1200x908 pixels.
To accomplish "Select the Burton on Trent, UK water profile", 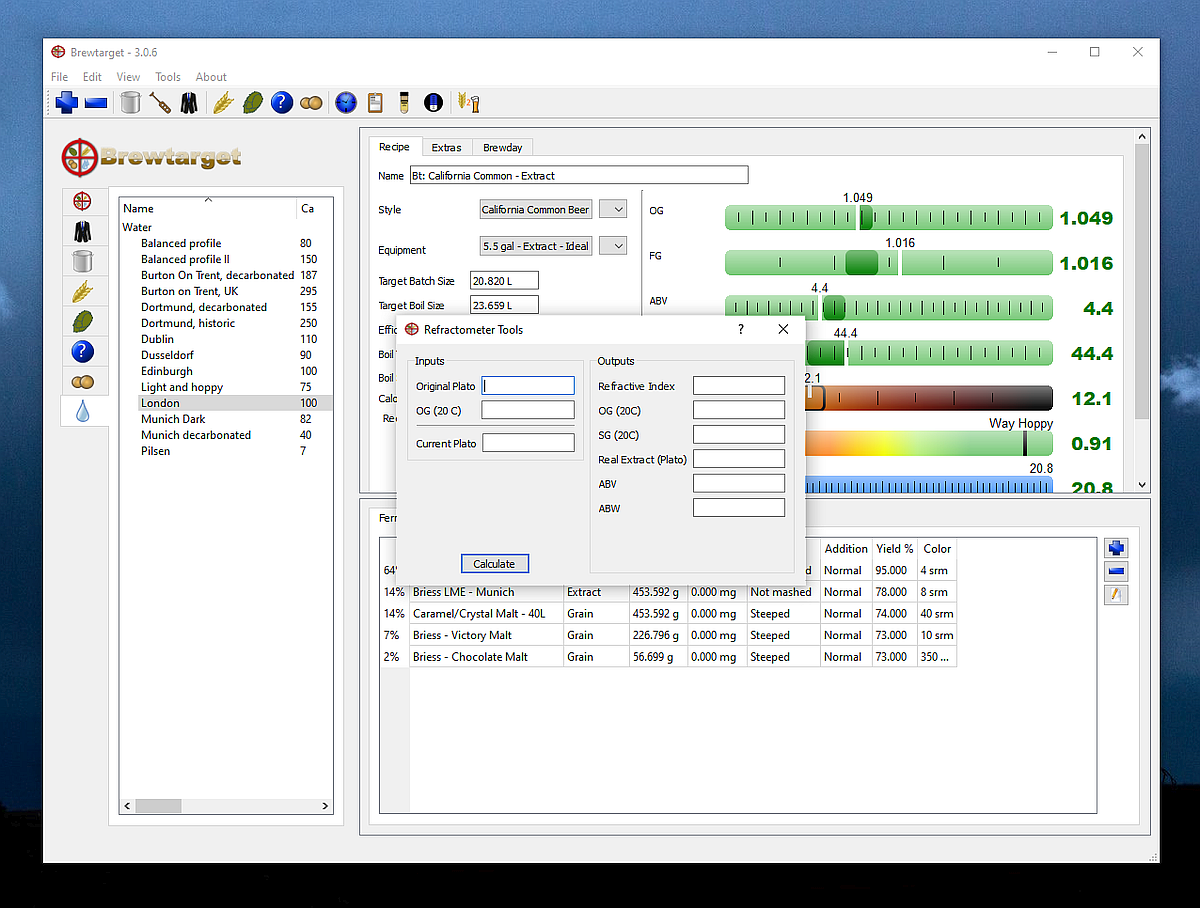I will pos(189,291).
